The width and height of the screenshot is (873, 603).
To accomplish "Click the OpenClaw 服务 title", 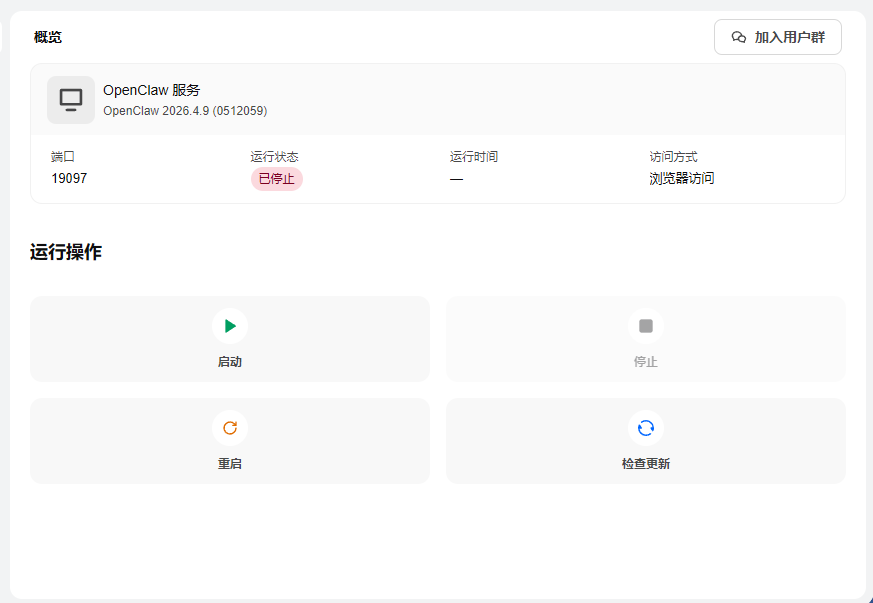I will pos(151,90).
